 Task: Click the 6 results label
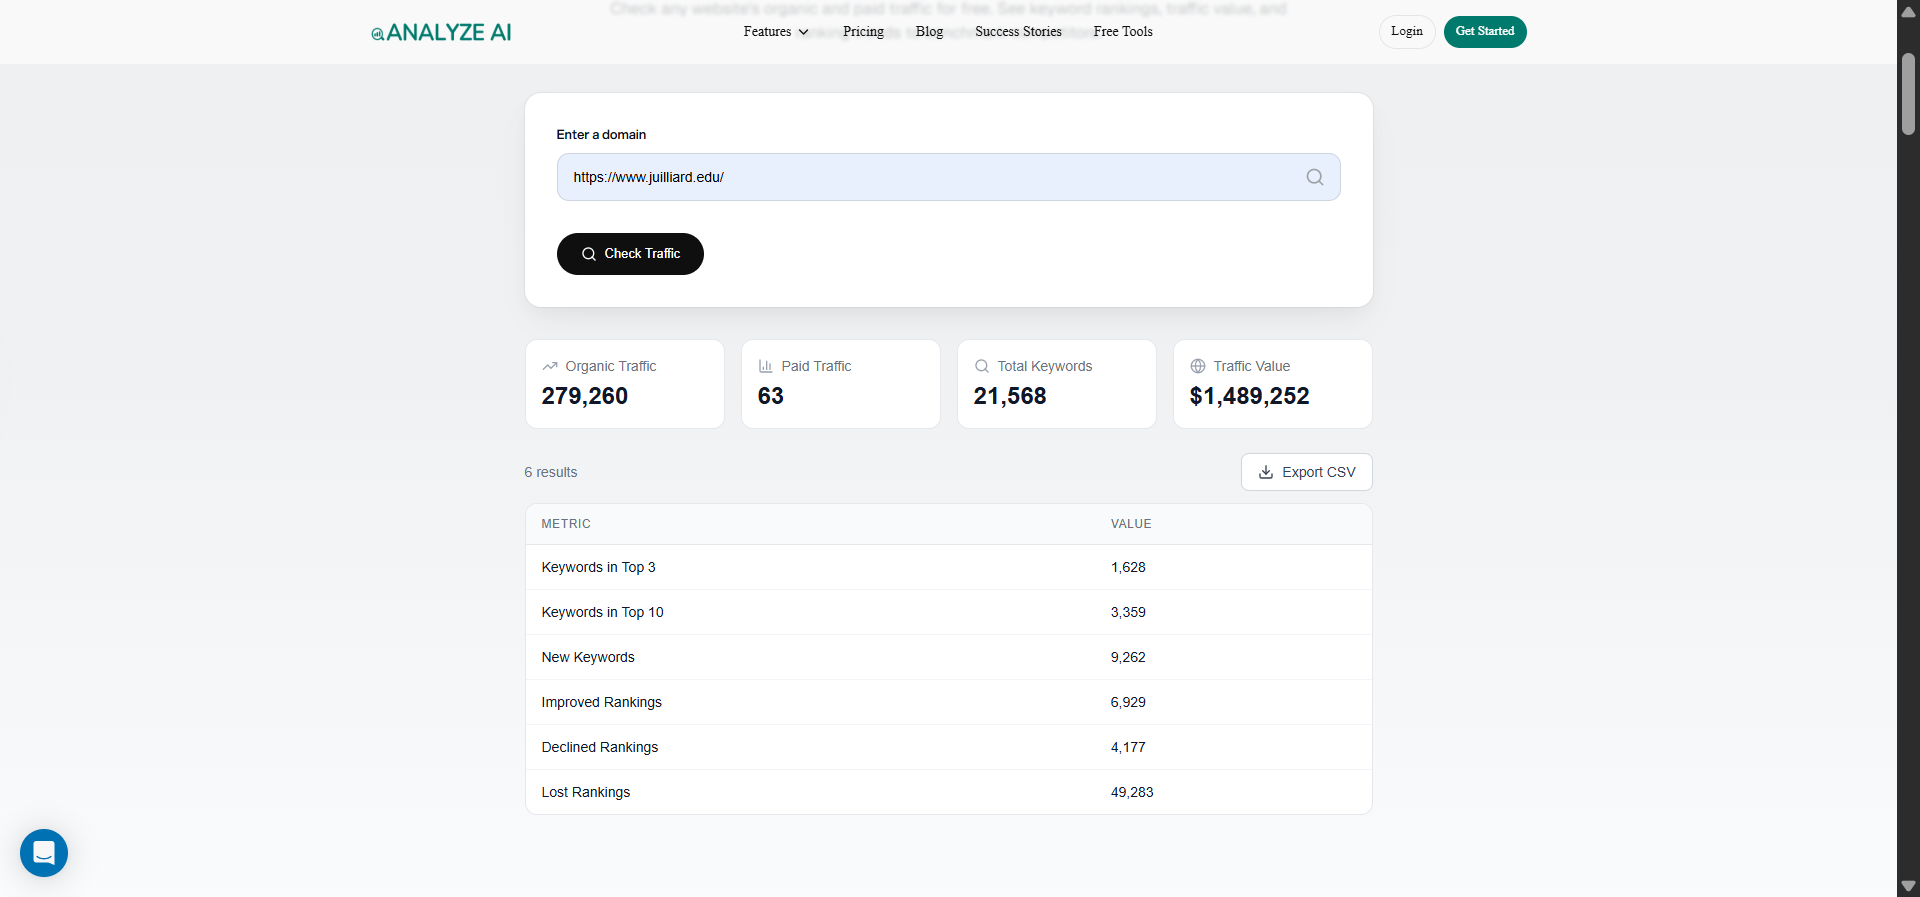click(x=551, y=472)
